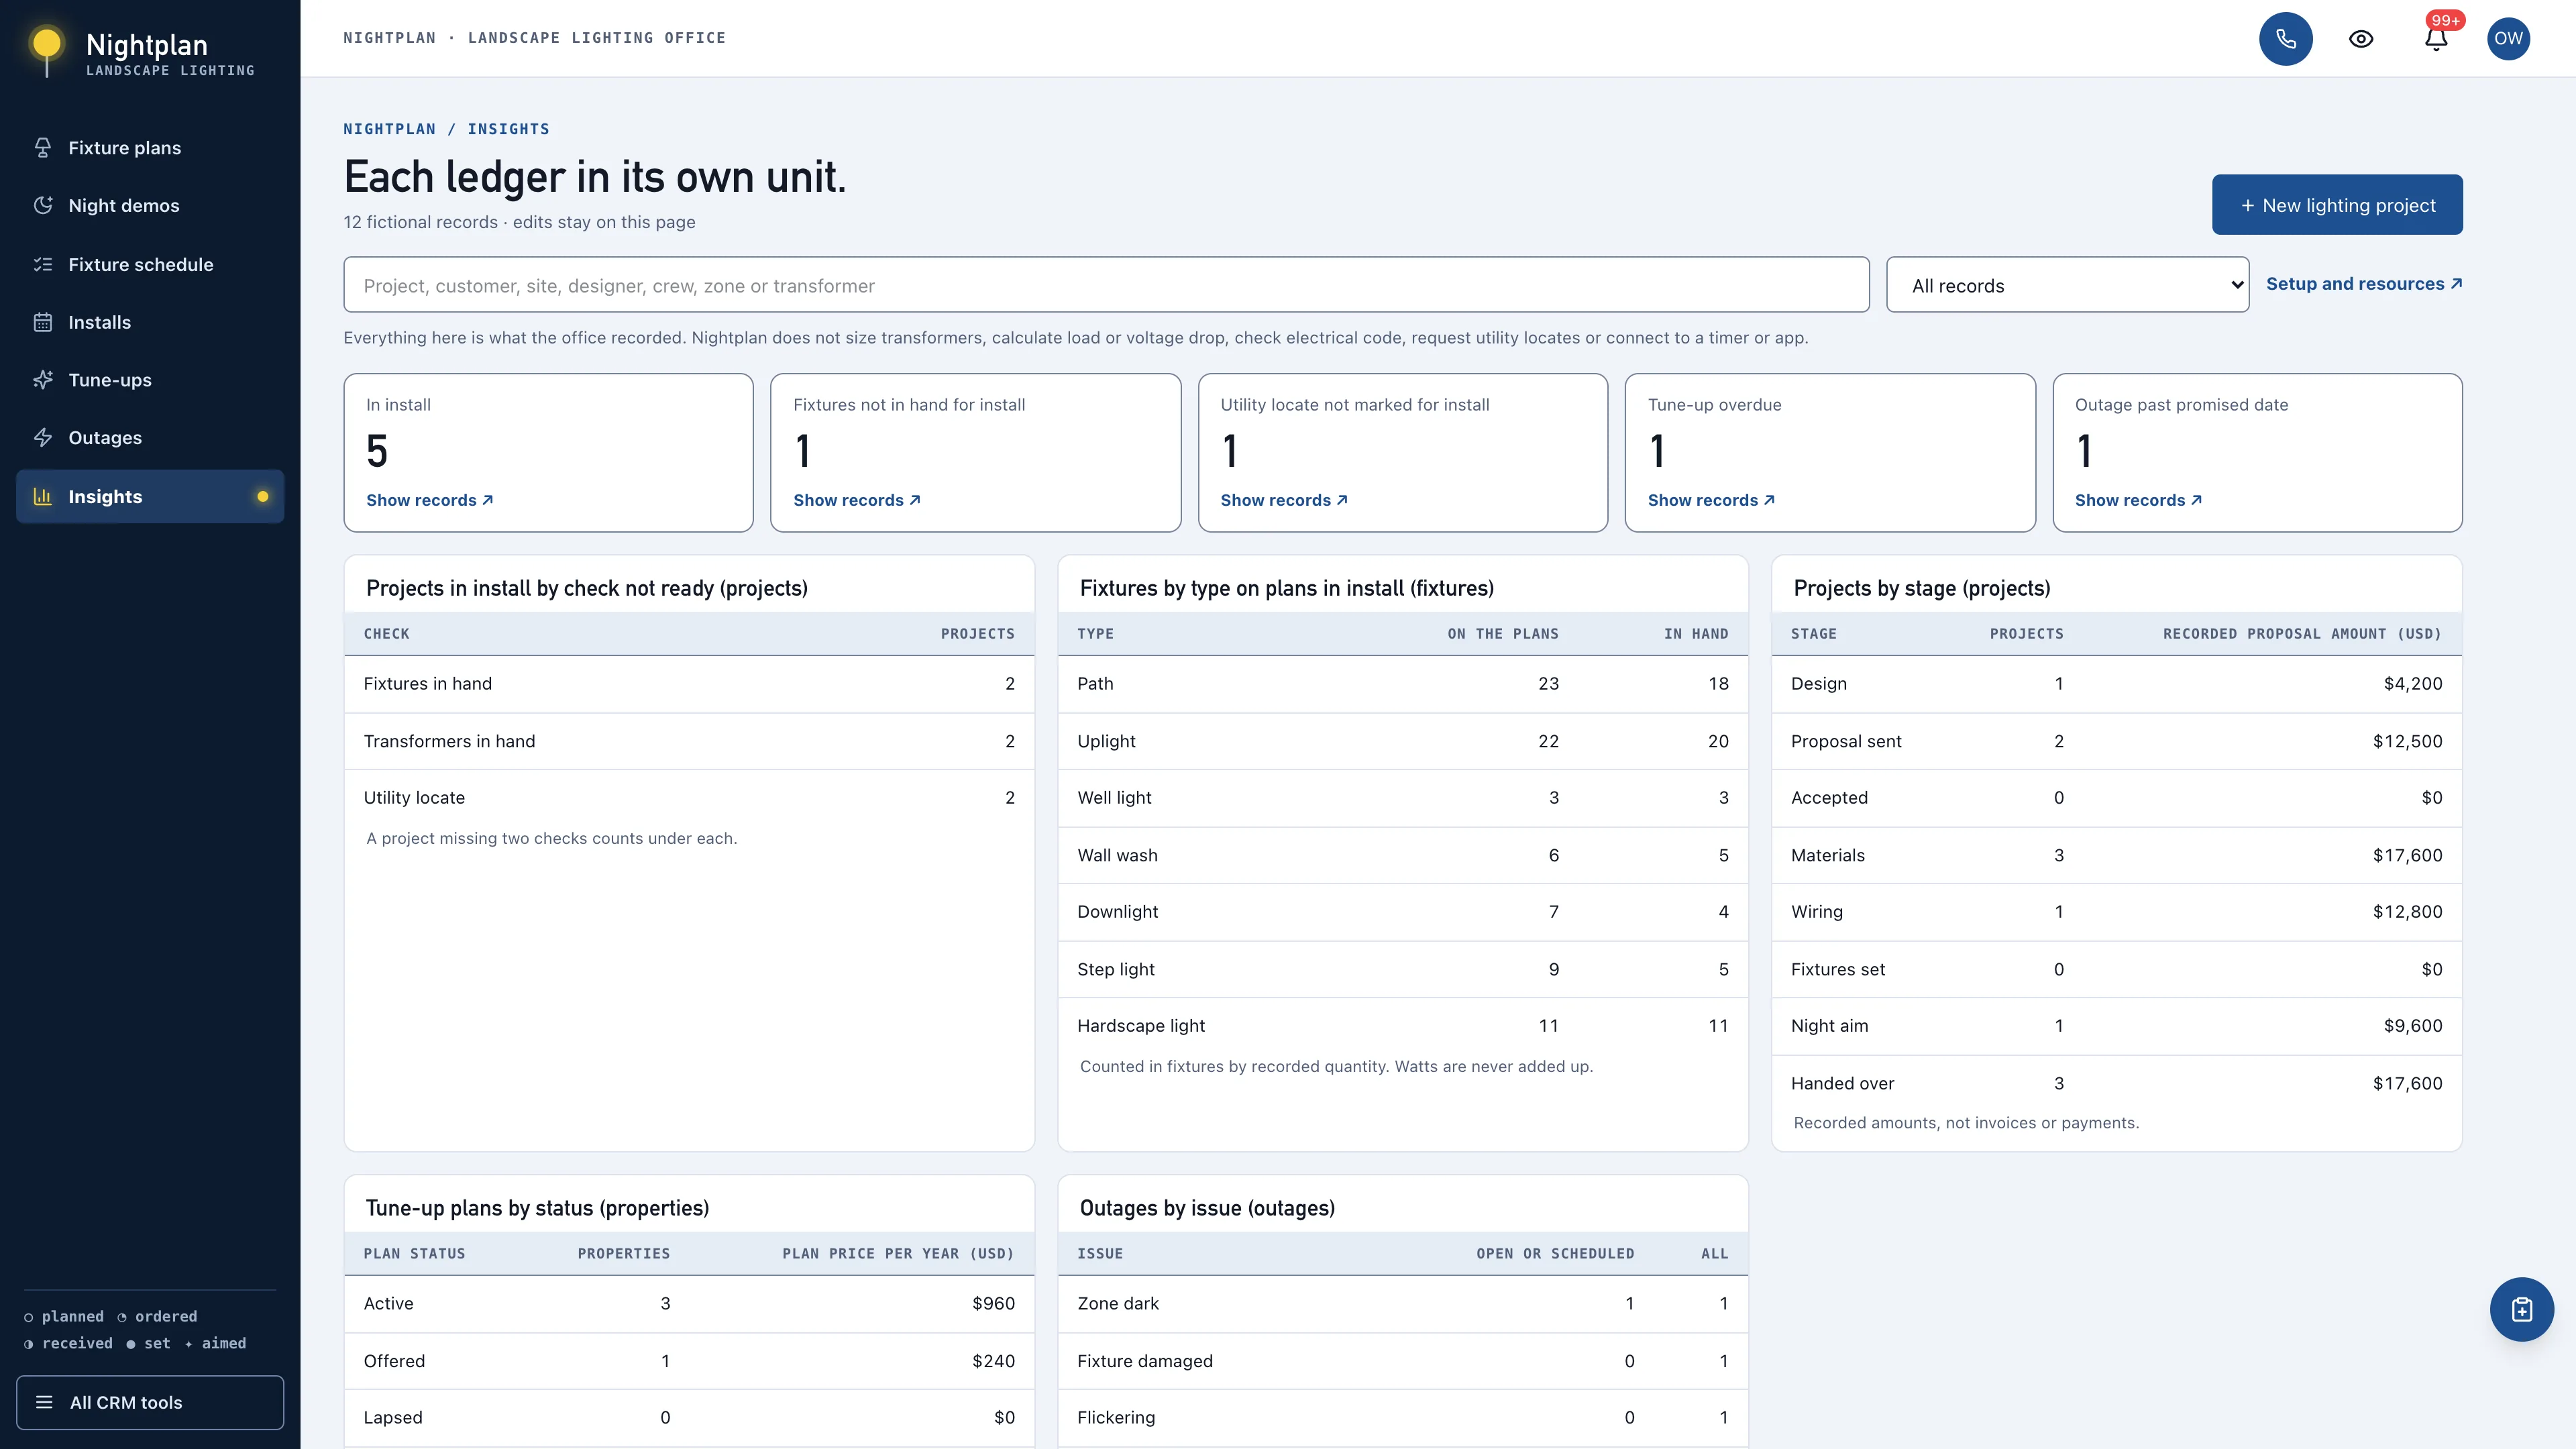Click the Utility locate check row

(x=689, y=798)
